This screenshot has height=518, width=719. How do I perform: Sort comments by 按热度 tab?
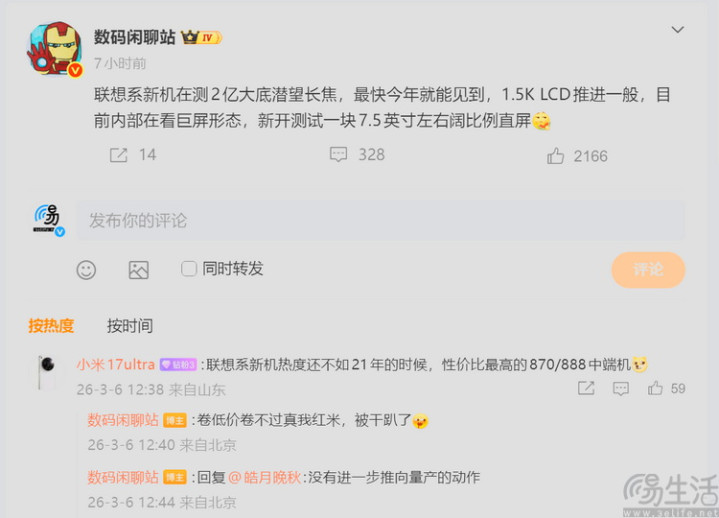[x=51, y=326]
